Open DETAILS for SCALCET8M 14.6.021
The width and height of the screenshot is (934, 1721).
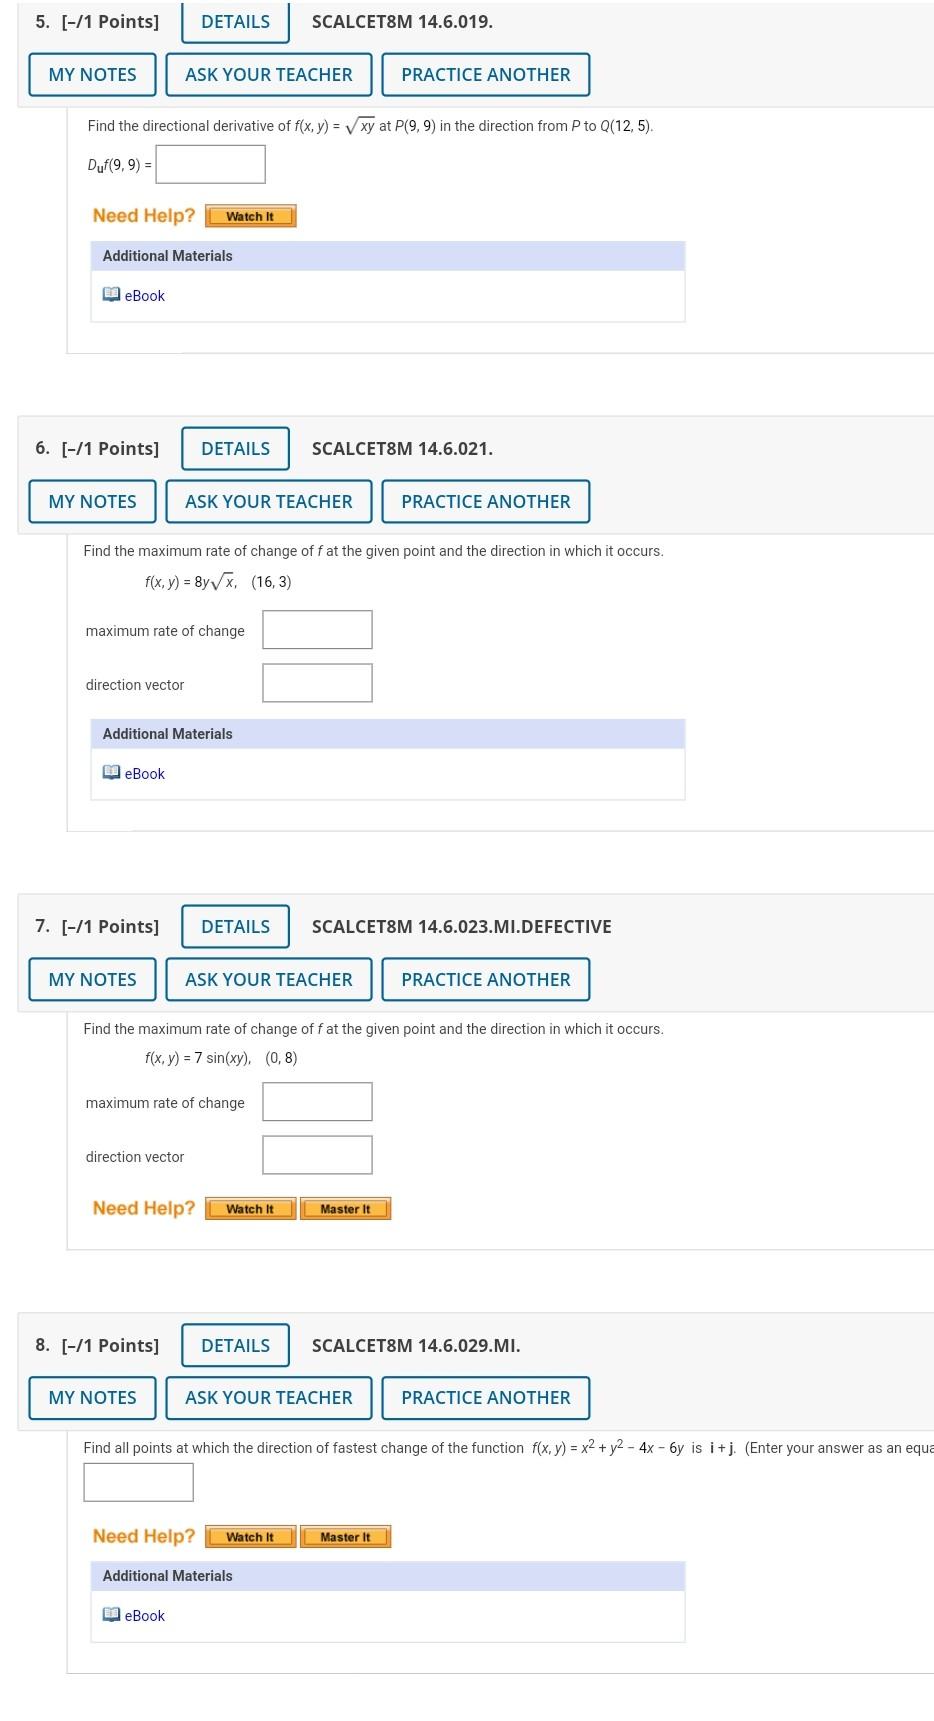tap(234, 448)
